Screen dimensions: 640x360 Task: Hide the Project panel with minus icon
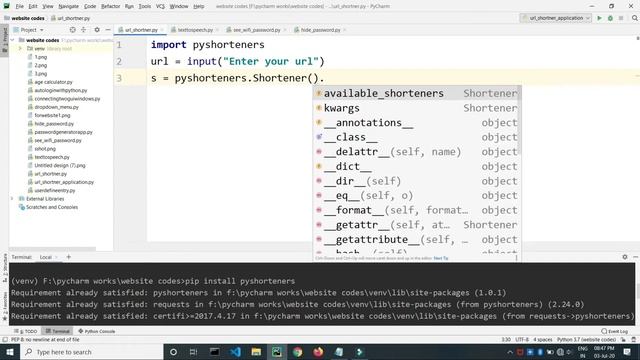pyautogui.click(x=108, y=30)
